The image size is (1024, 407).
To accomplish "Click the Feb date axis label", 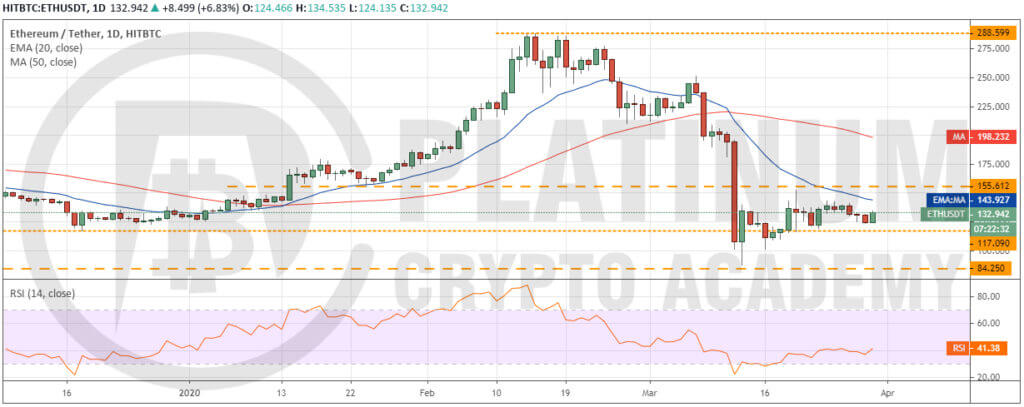I will [426, 395].
